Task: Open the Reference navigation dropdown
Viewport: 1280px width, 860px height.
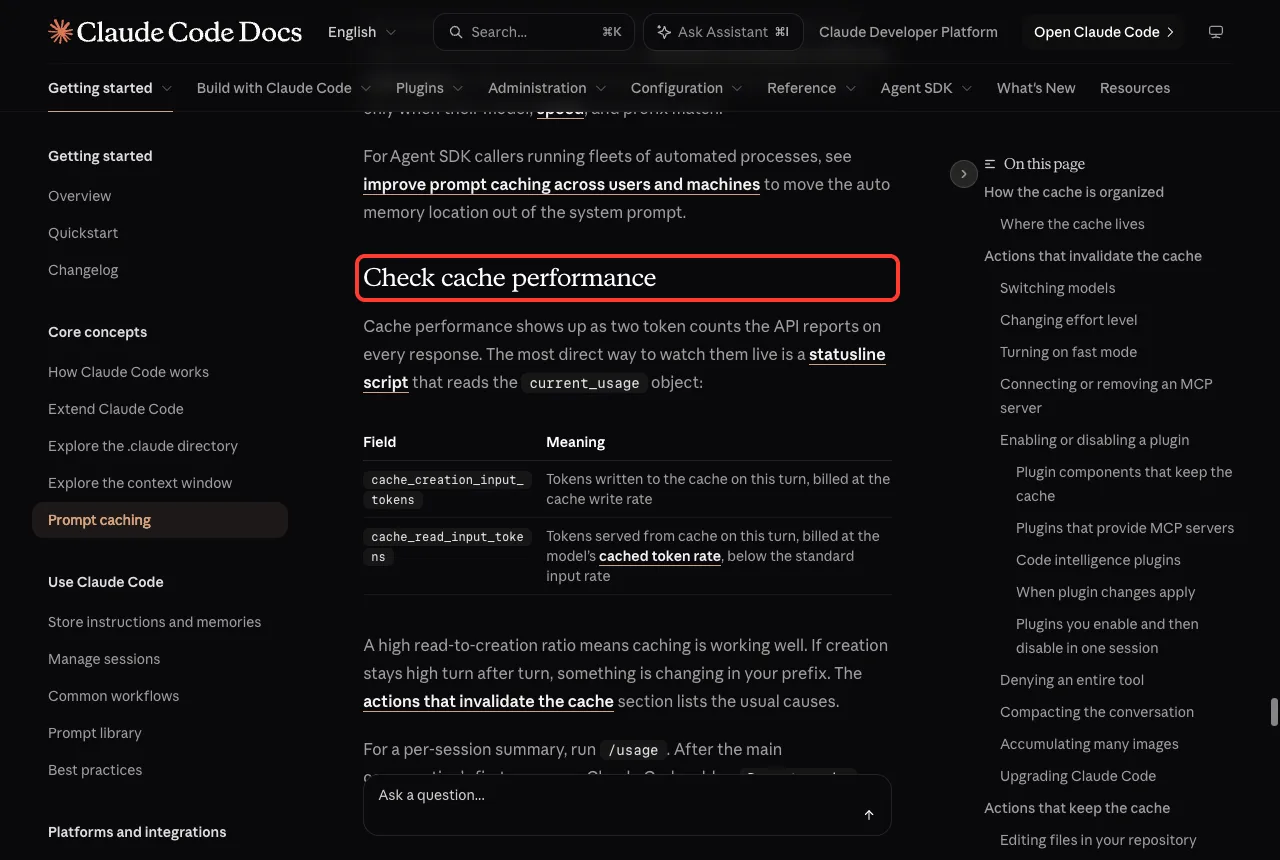Action: click(x=812, y=88)
